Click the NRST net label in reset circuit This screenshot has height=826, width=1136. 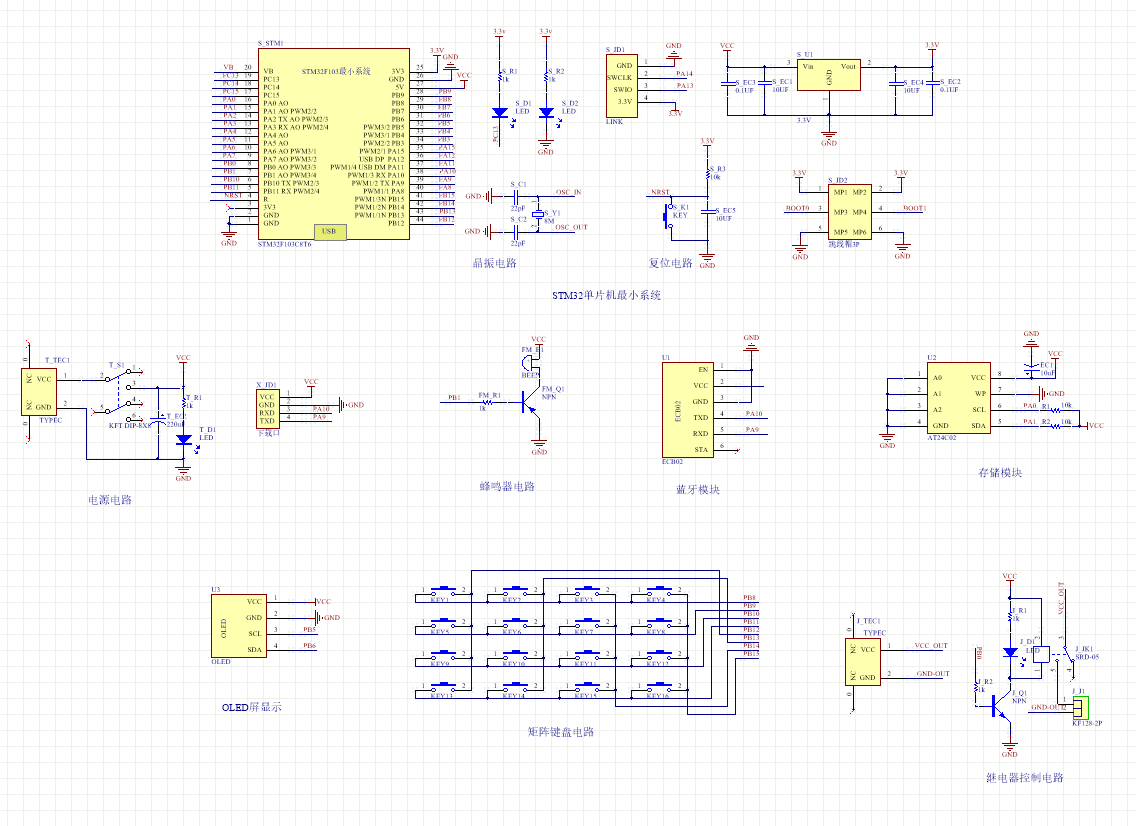point(660,192)
